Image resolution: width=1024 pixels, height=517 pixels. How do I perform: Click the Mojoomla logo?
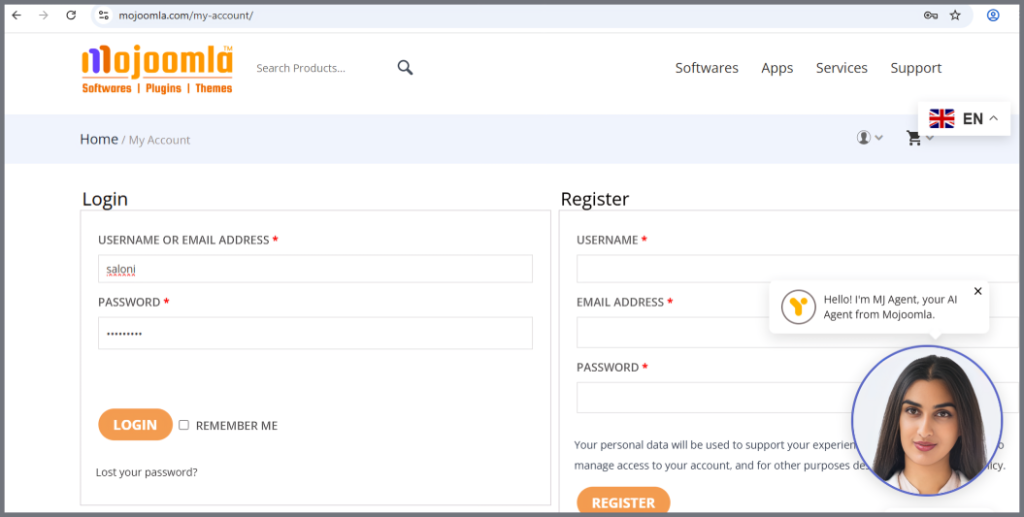click(157, 68)
